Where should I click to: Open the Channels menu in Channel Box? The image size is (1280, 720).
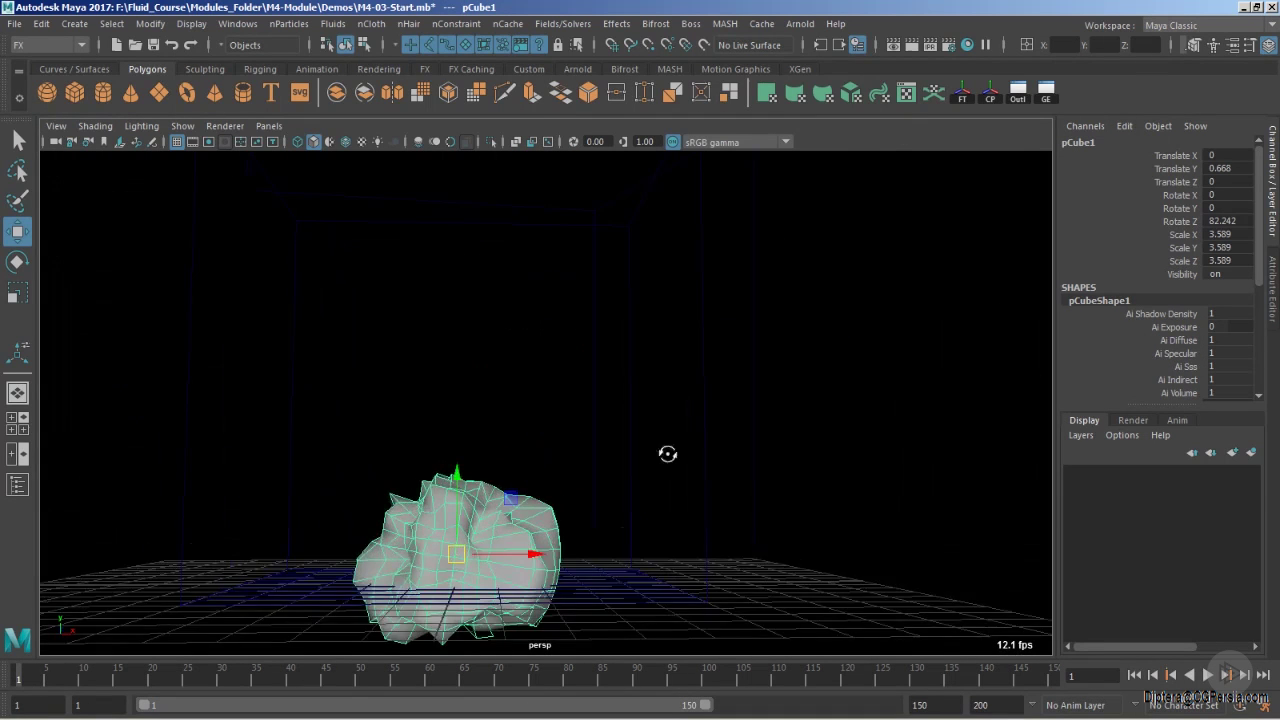(1085, 126)
